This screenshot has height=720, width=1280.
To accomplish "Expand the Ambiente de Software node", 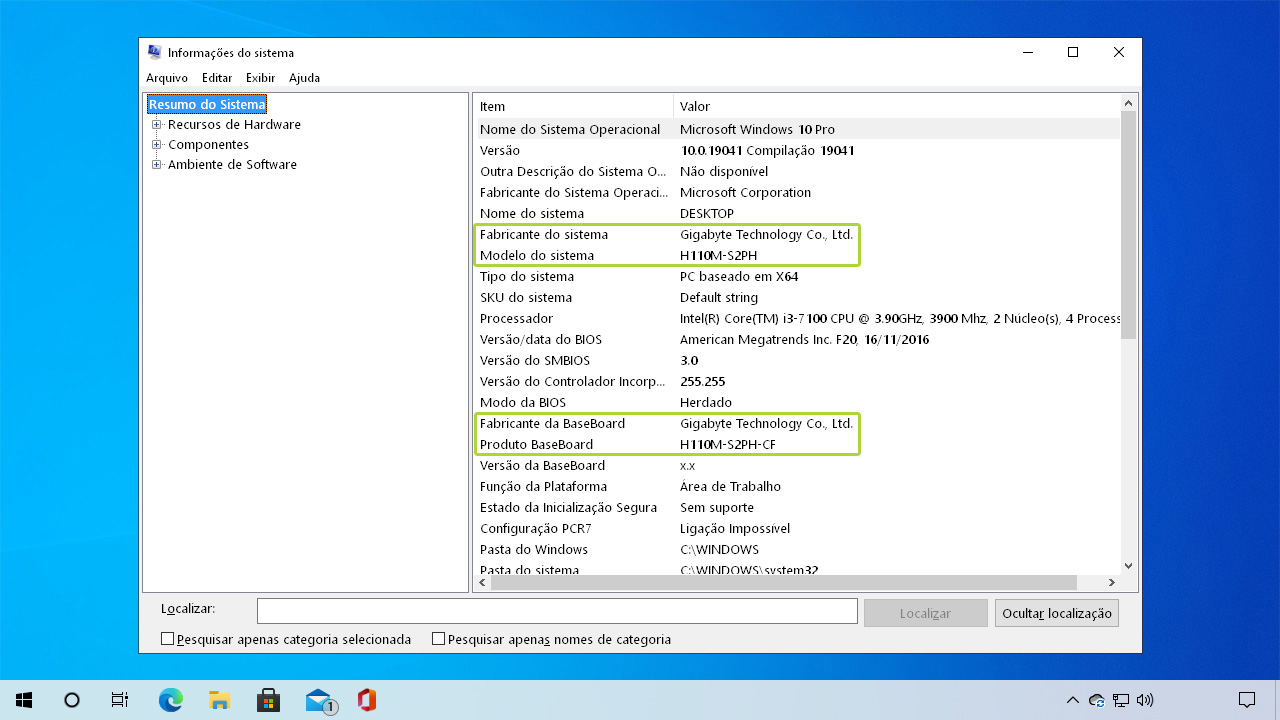I will pyautogui.click(x=157, y=165).
